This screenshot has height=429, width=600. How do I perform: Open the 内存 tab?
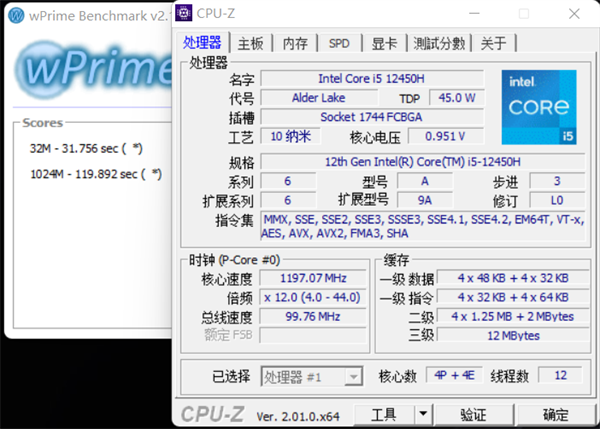point(295,43)
